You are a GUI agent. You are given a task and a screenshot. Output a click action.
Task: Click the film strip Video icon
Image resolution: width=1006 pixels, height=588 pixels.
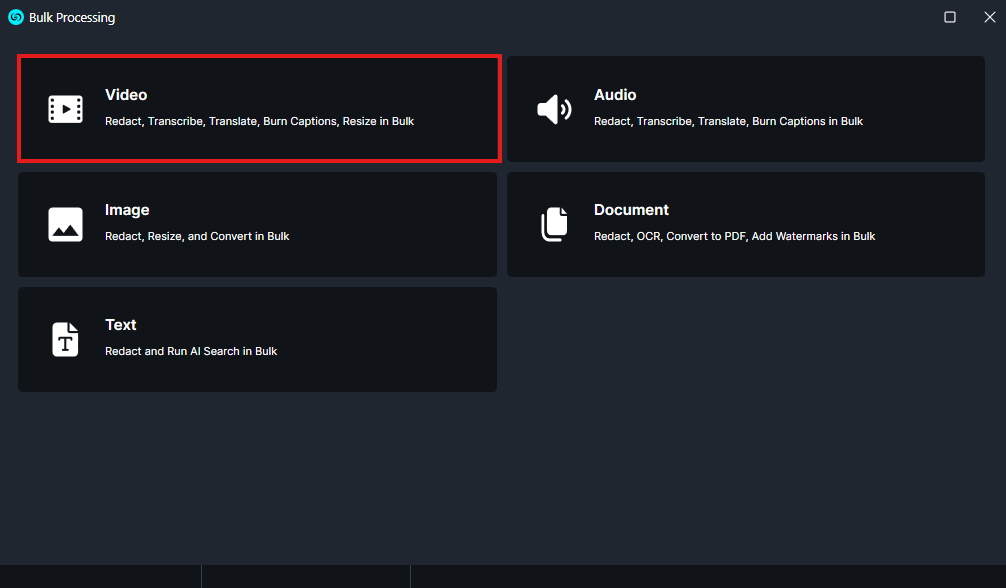click(66, 109)
